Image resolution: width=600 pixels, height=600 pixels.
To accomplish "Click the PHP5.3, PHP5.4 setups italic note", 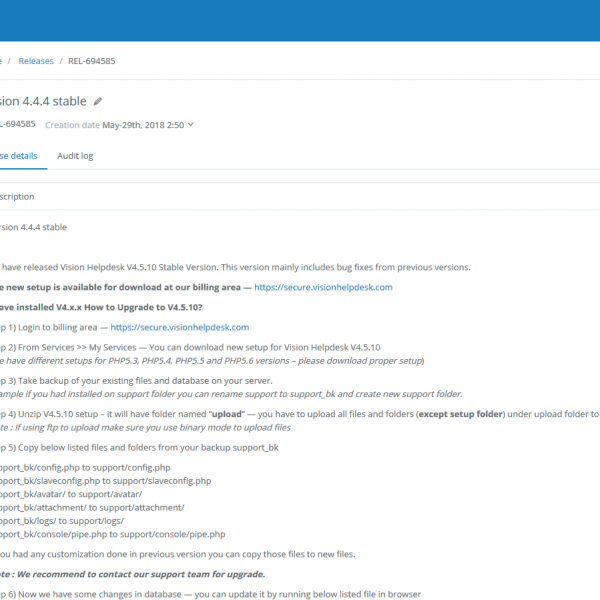I will pos(212,361).
